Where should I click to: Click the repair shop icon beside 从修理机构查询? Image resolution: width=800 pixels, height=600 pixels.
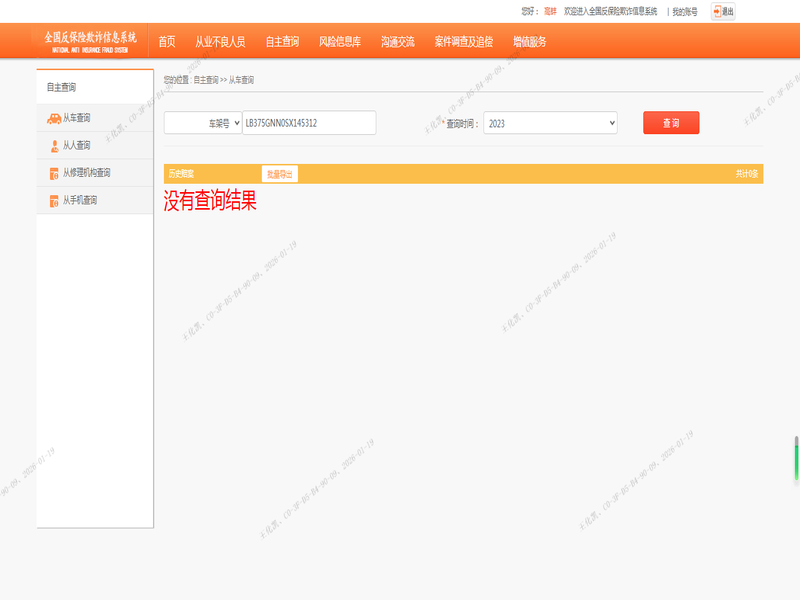coord(54,173)
